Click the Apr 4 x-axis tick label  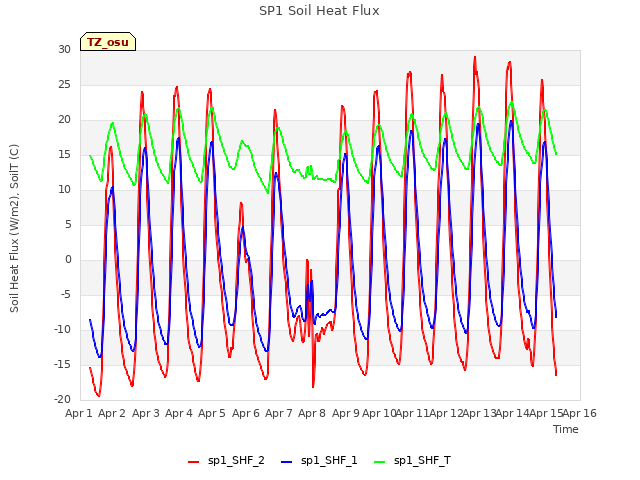point(179,413)
